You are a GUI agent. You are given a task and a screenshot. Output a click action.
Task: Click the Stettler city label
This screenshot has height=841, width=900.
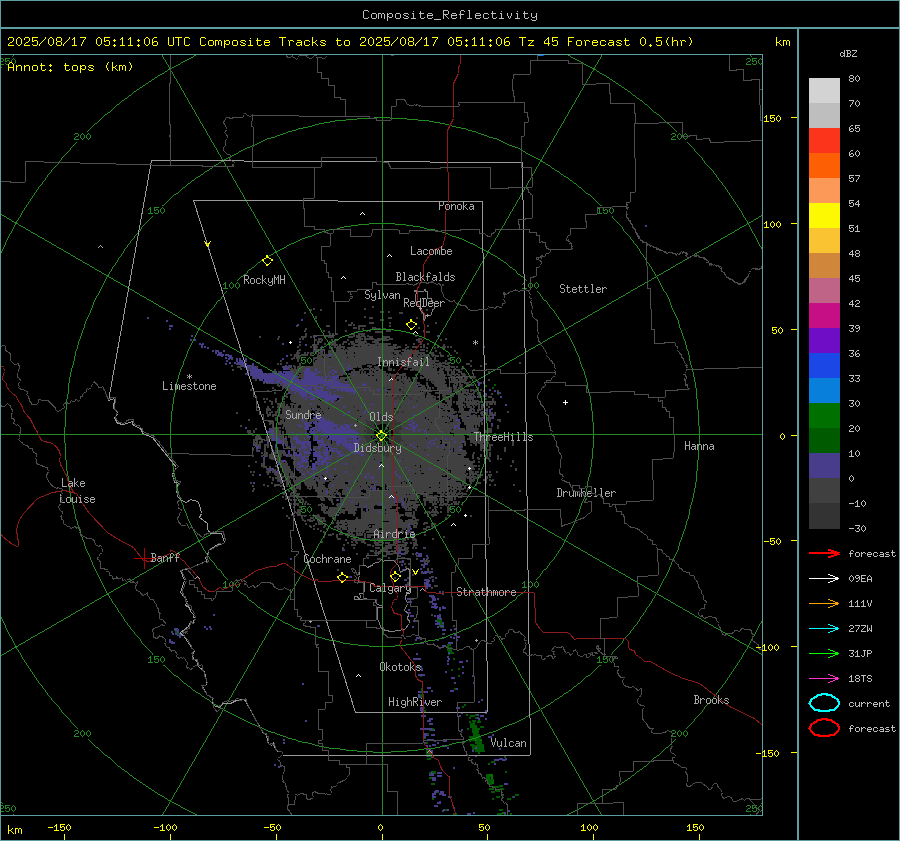(x=583, y=289)
